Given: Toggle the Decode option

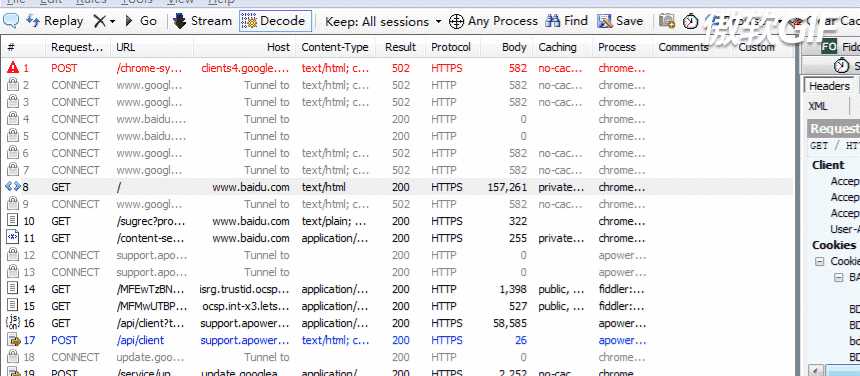Looking at the screenshot, I should (275, 21).
